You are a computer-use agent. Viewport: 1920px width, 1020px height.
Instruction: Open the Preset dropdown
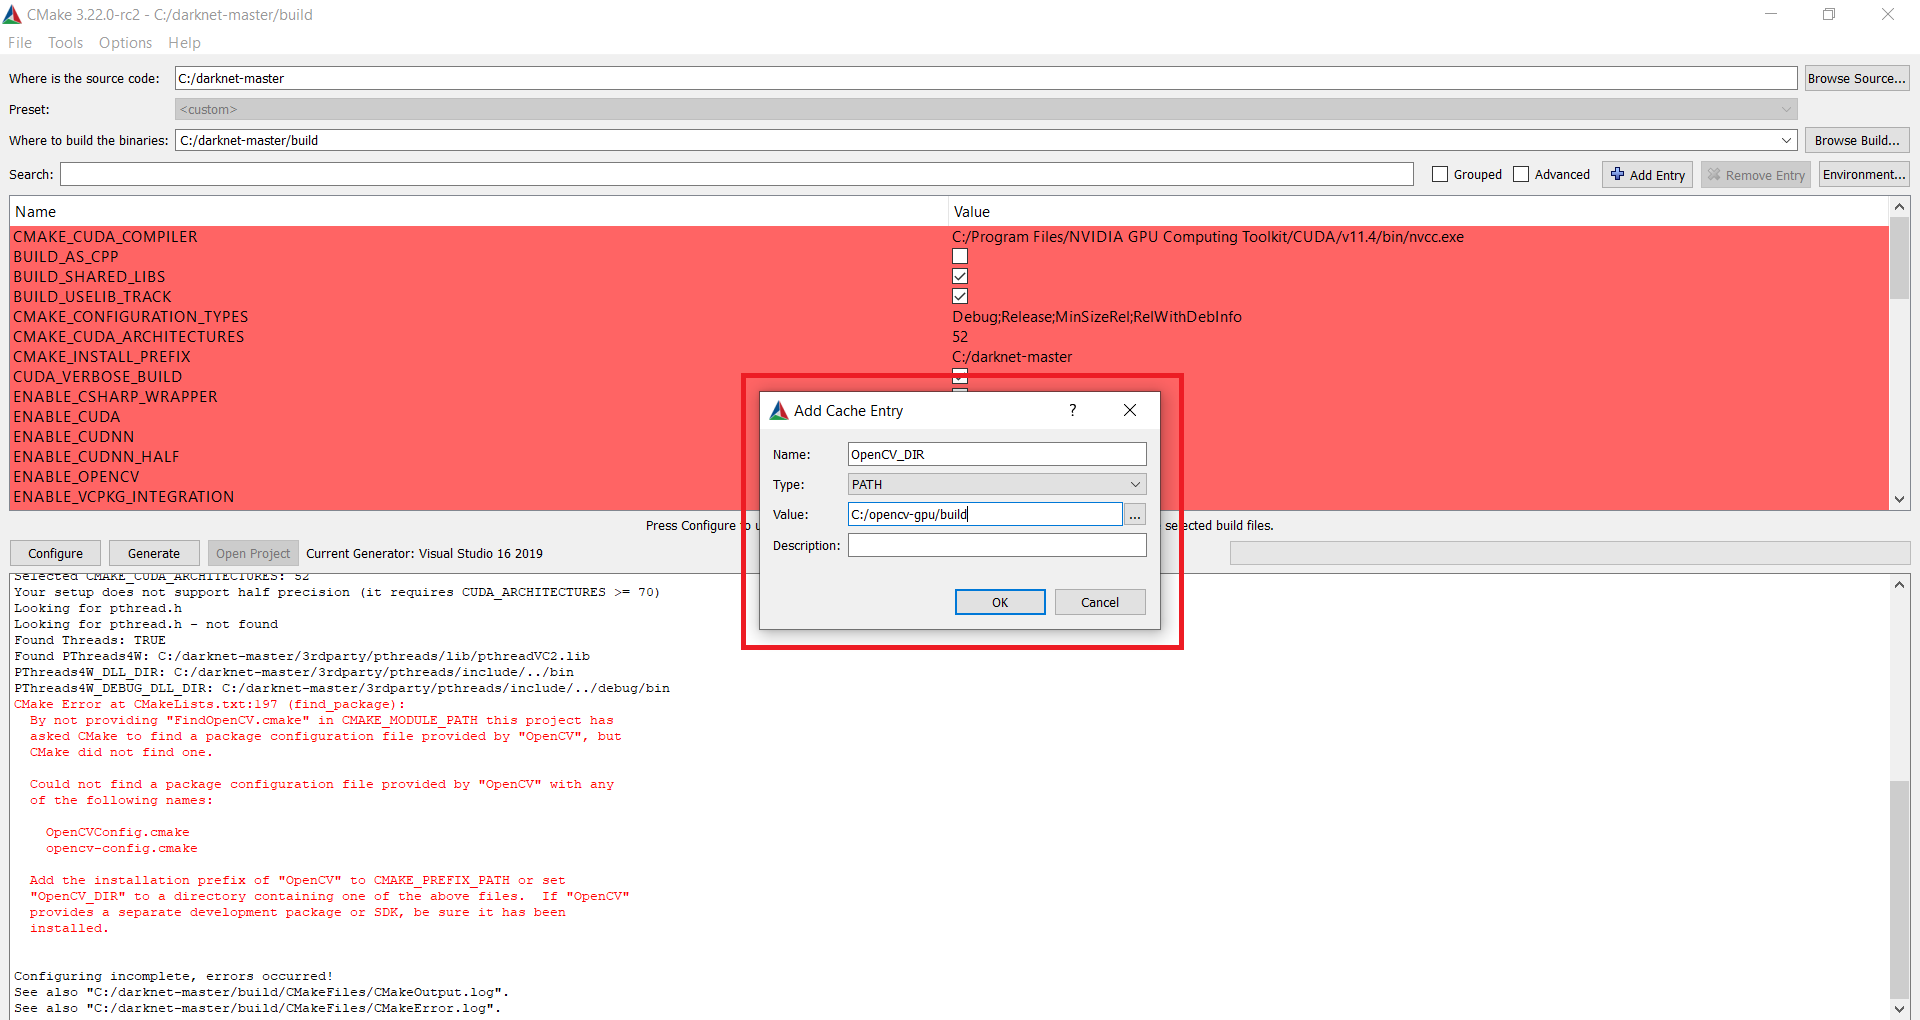[1786, 108]
